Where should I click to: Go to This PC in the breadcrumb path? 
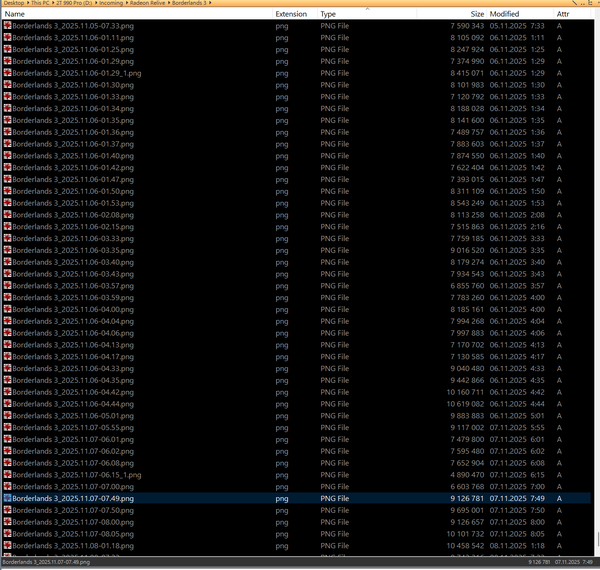coord(40,3)
